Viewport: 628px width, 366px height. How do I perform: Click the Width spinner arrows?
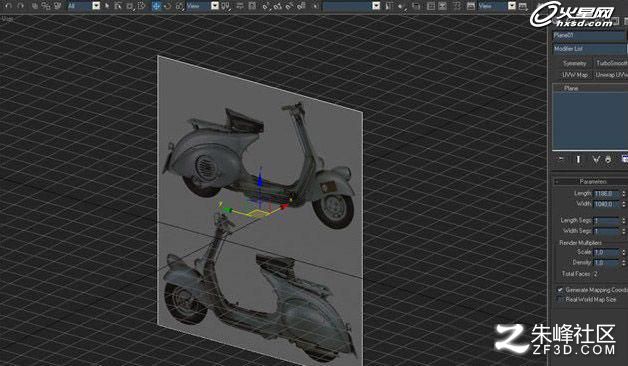tap(624, 204)
